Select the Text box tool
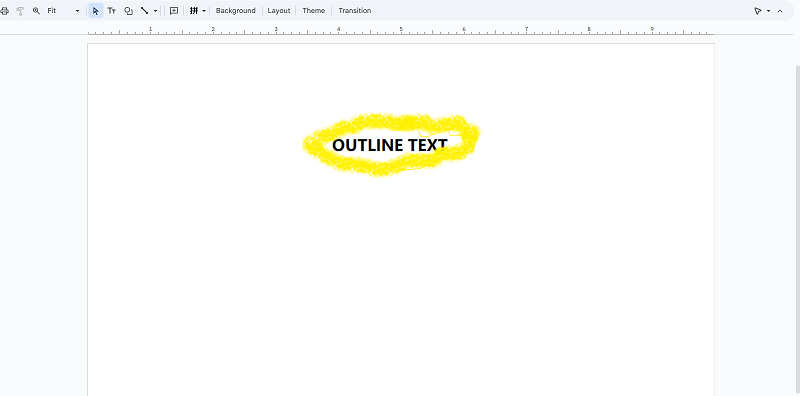Screen dimensions: 800x396 tap(112, 11)
